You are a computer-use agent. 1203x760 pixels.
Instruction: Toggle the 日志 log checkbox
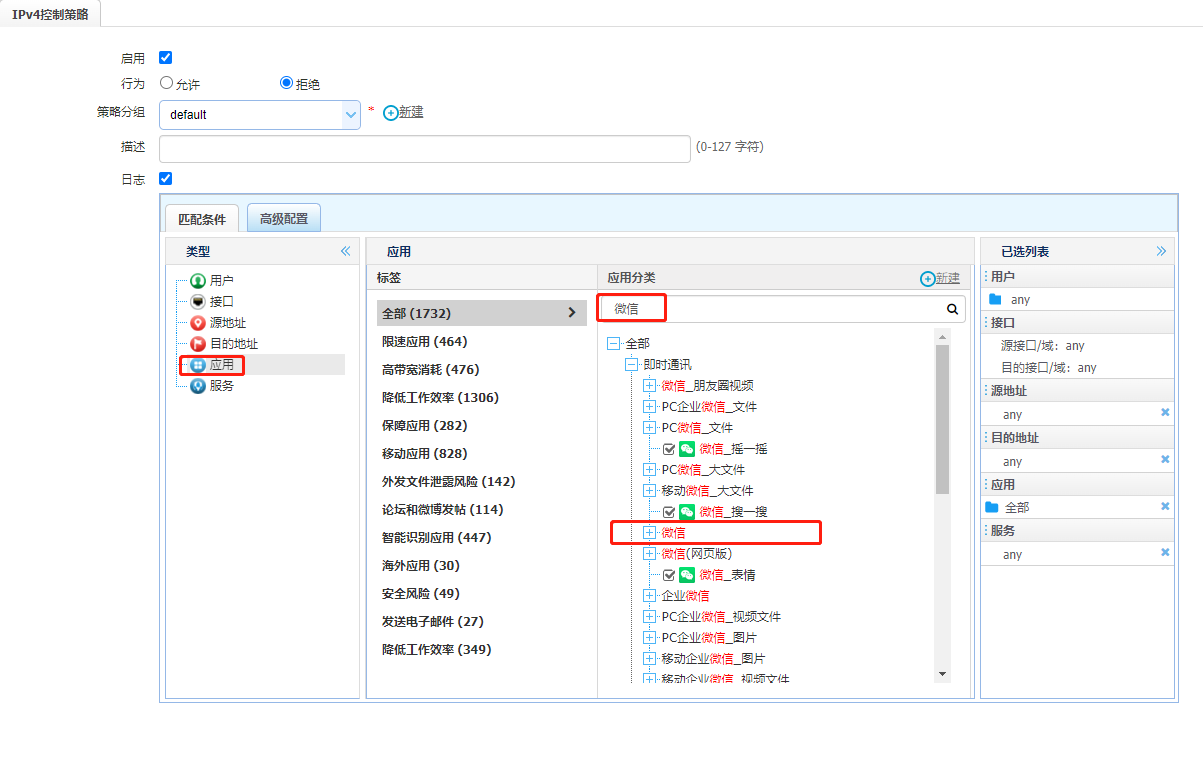point(166,179)
